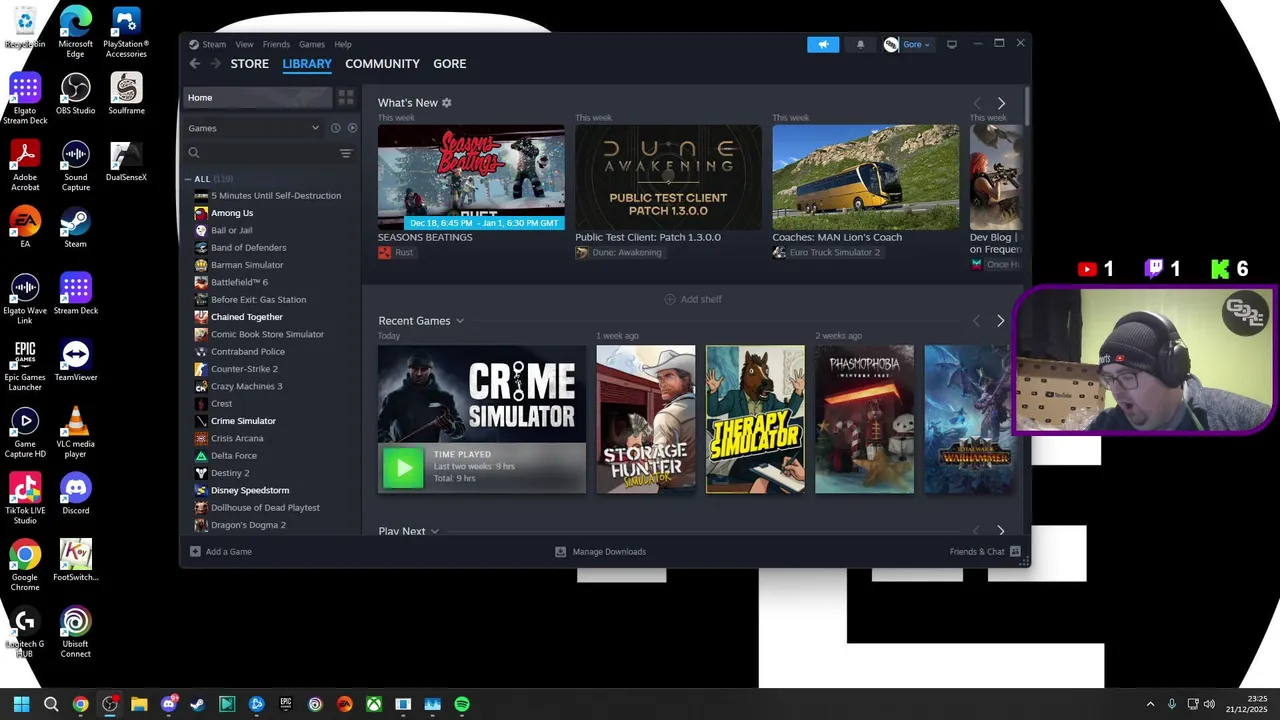Click the library search field
Screen dimensions: 1280x720
click(260, 153)
